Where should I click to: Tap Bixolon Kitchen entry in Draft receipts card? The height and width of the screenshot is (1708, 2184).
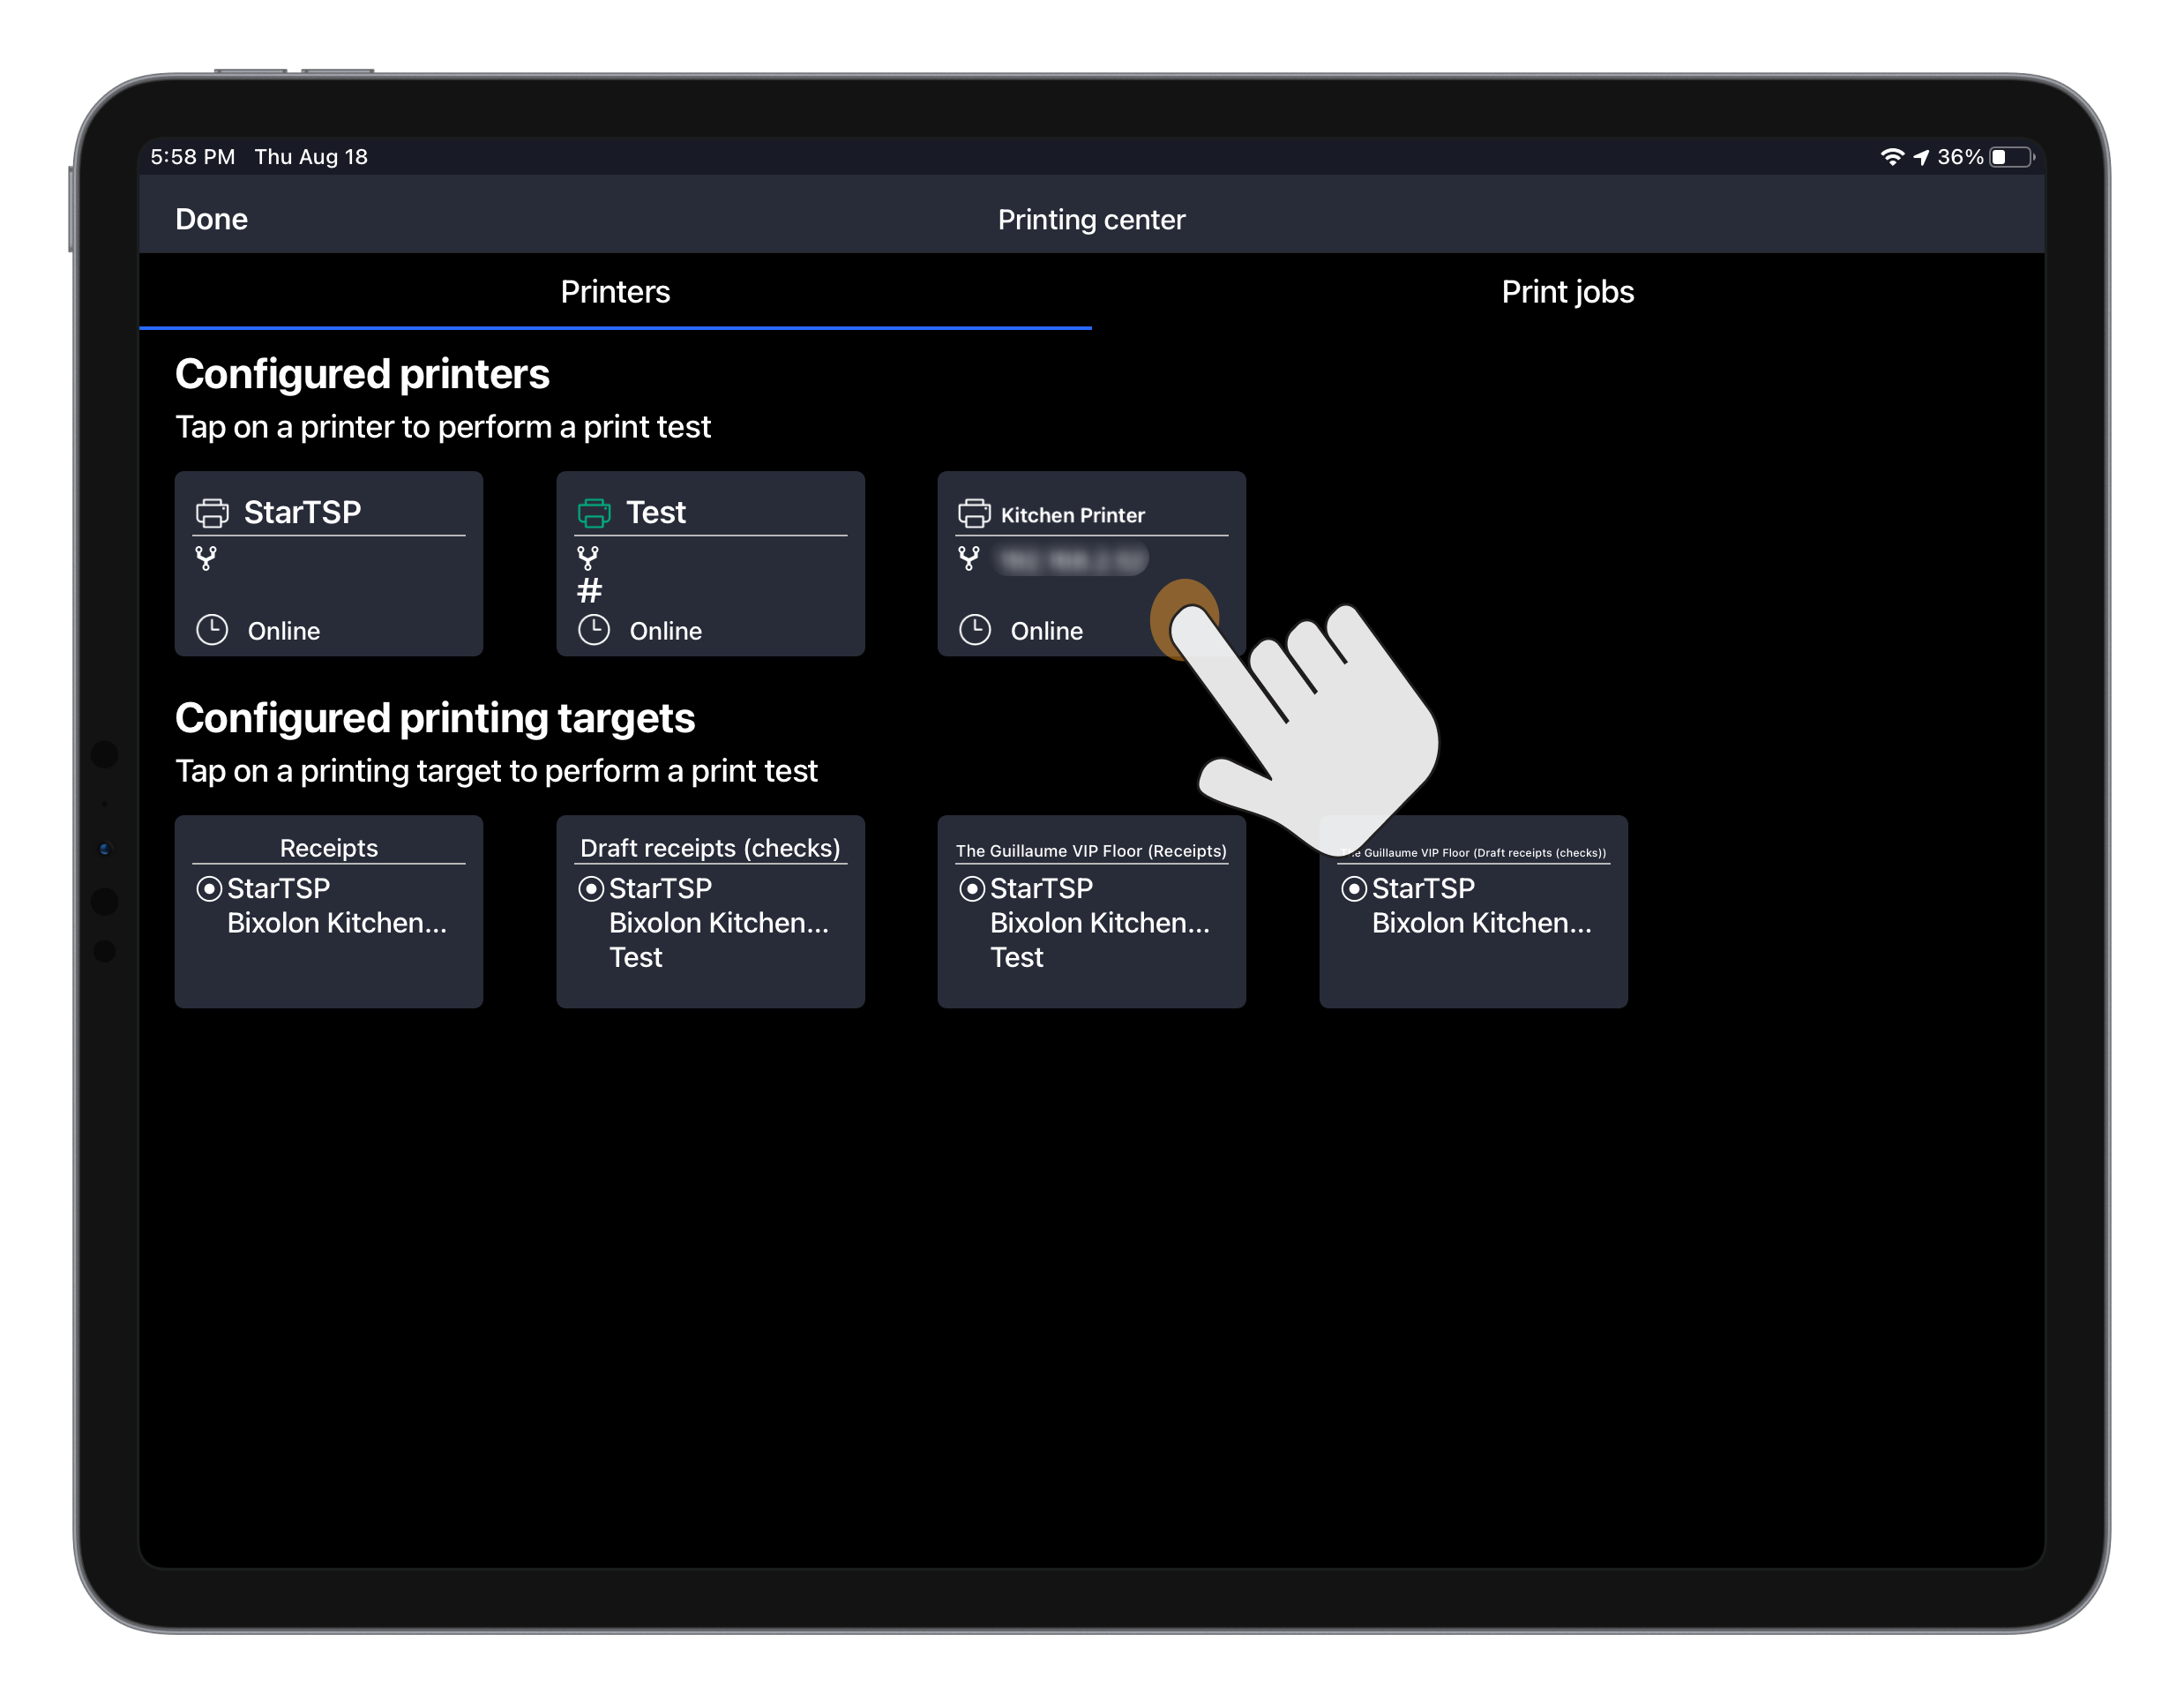(718, 923)
